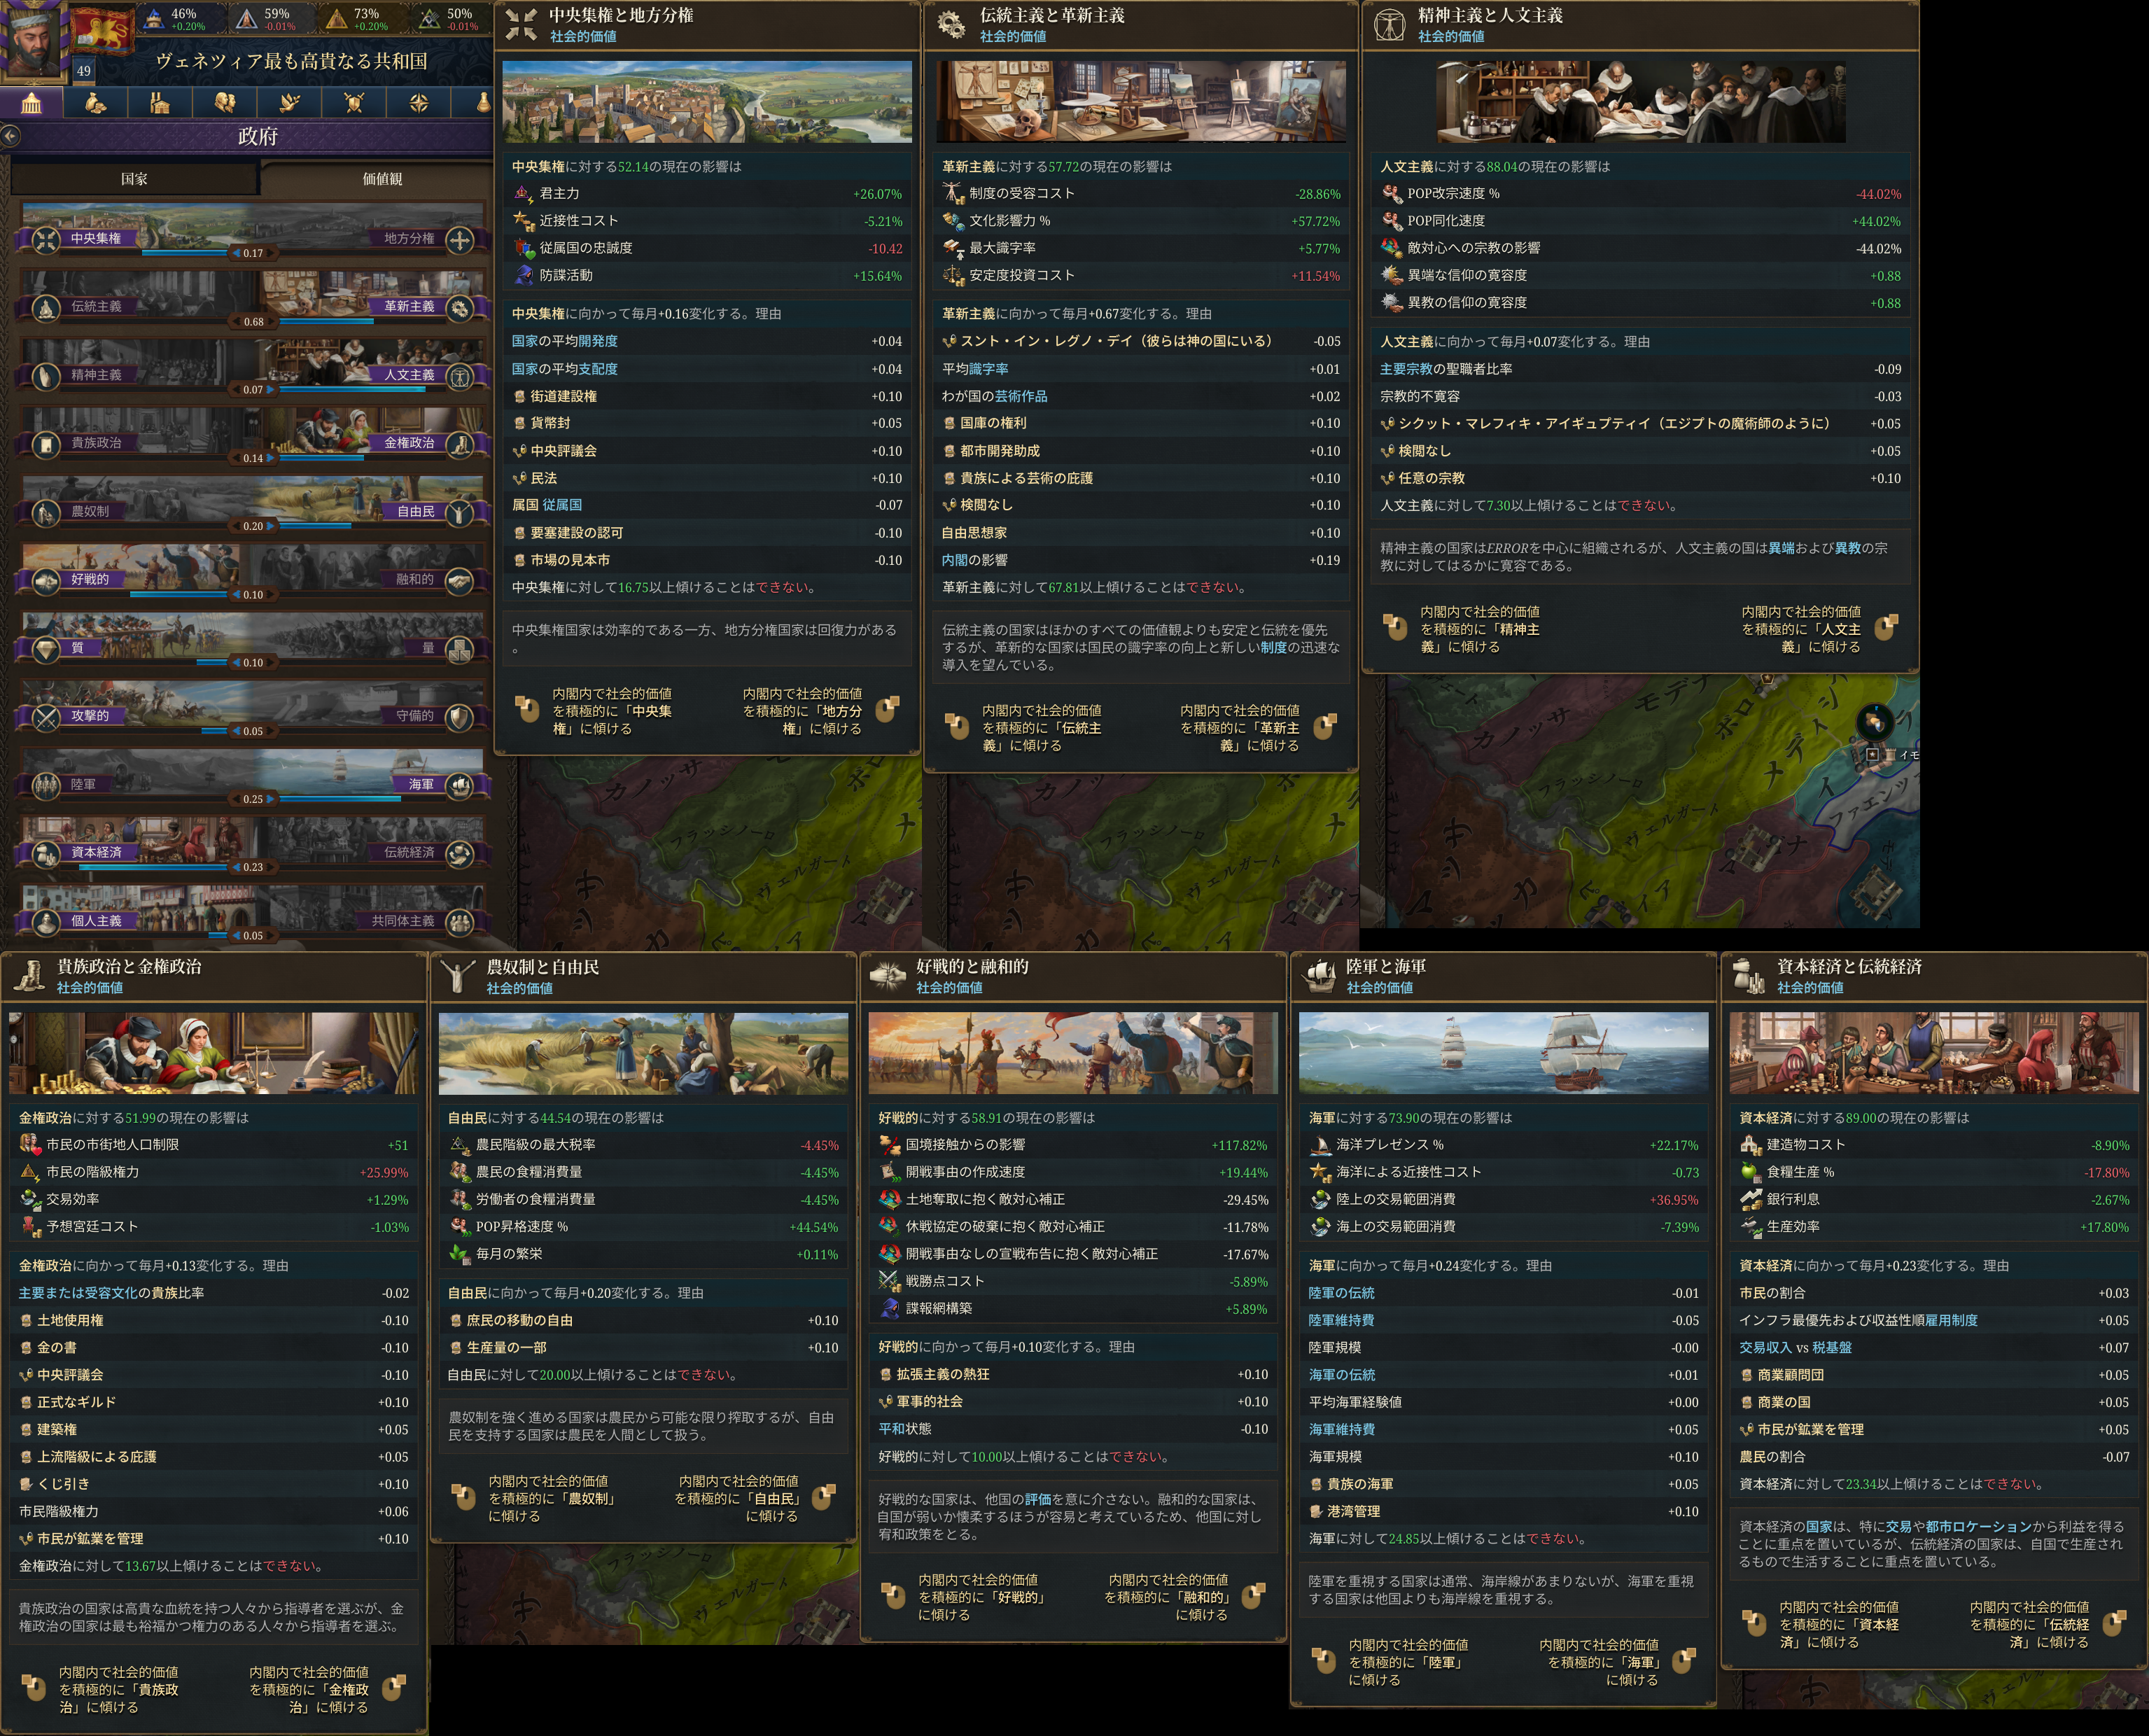Screen dimensions: 2149x1736
Task: Click the 従属国 link in centralization reasons
Action: [562, 505]
